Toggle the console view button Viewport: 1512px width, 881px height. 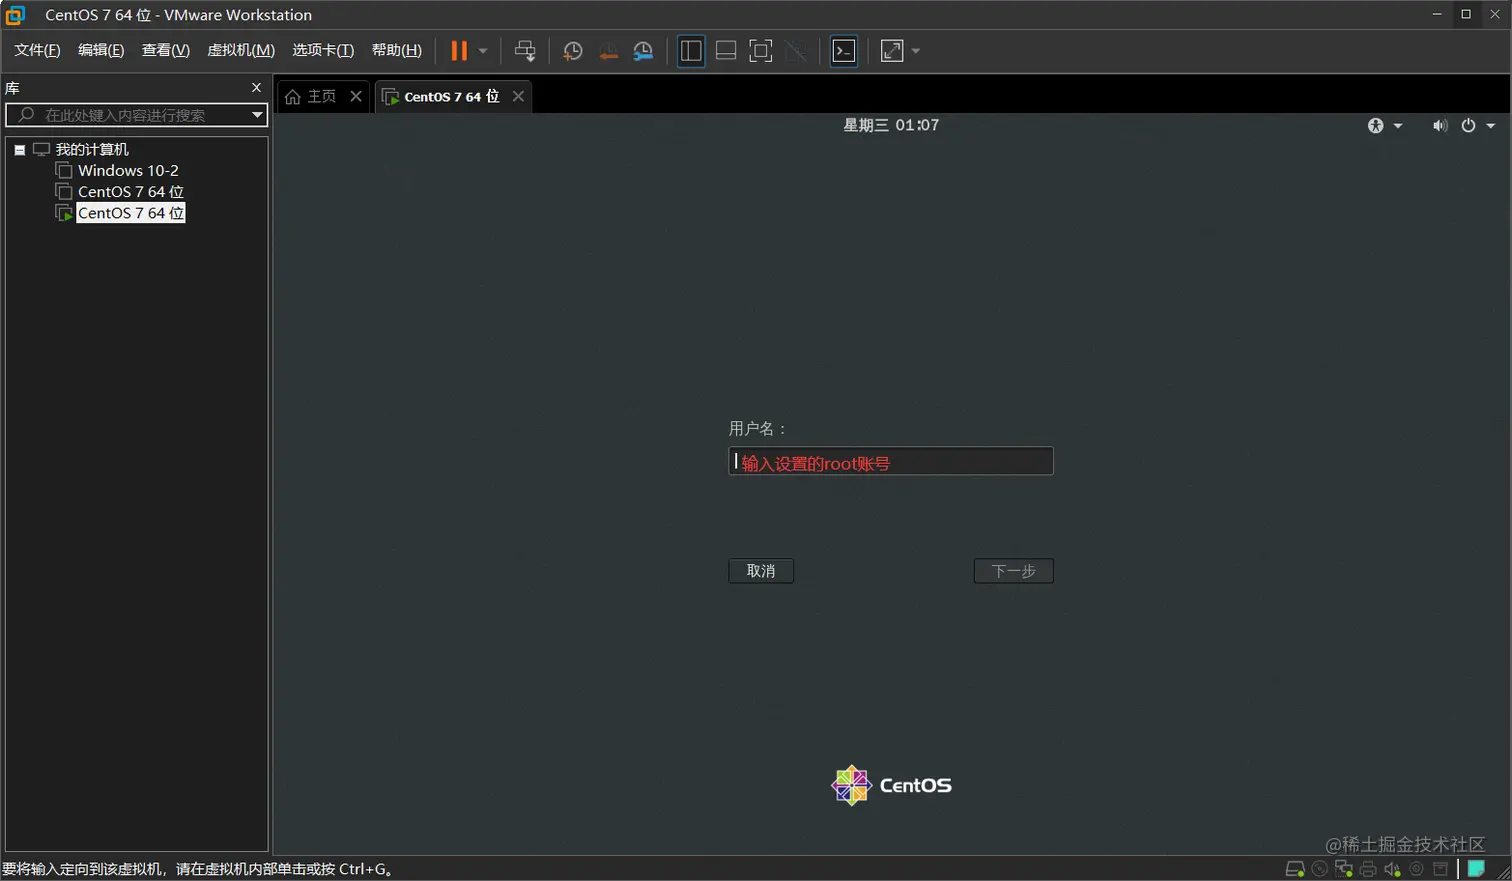coord(844,51)
